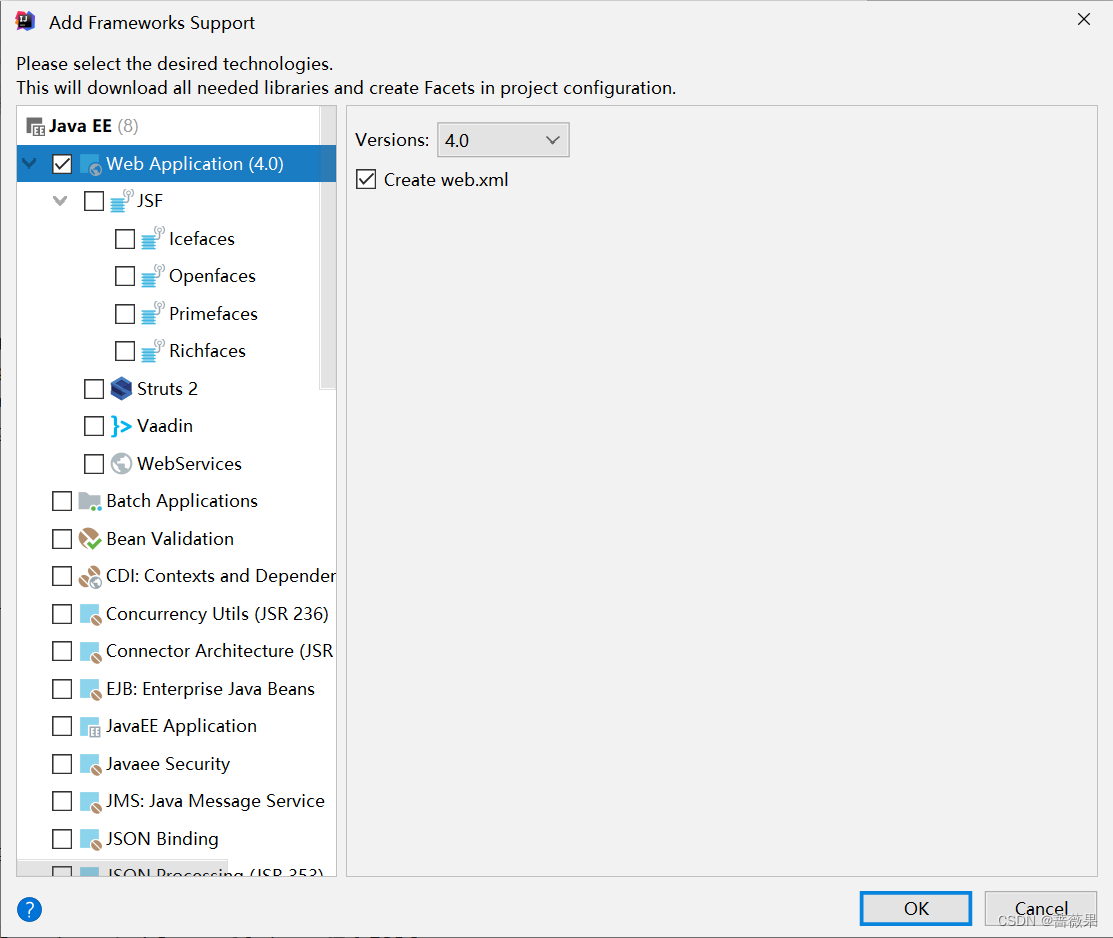Check the JMS Java Message Service checkbox
This screenshot has width=1113, height=938.
pos(62,801)
